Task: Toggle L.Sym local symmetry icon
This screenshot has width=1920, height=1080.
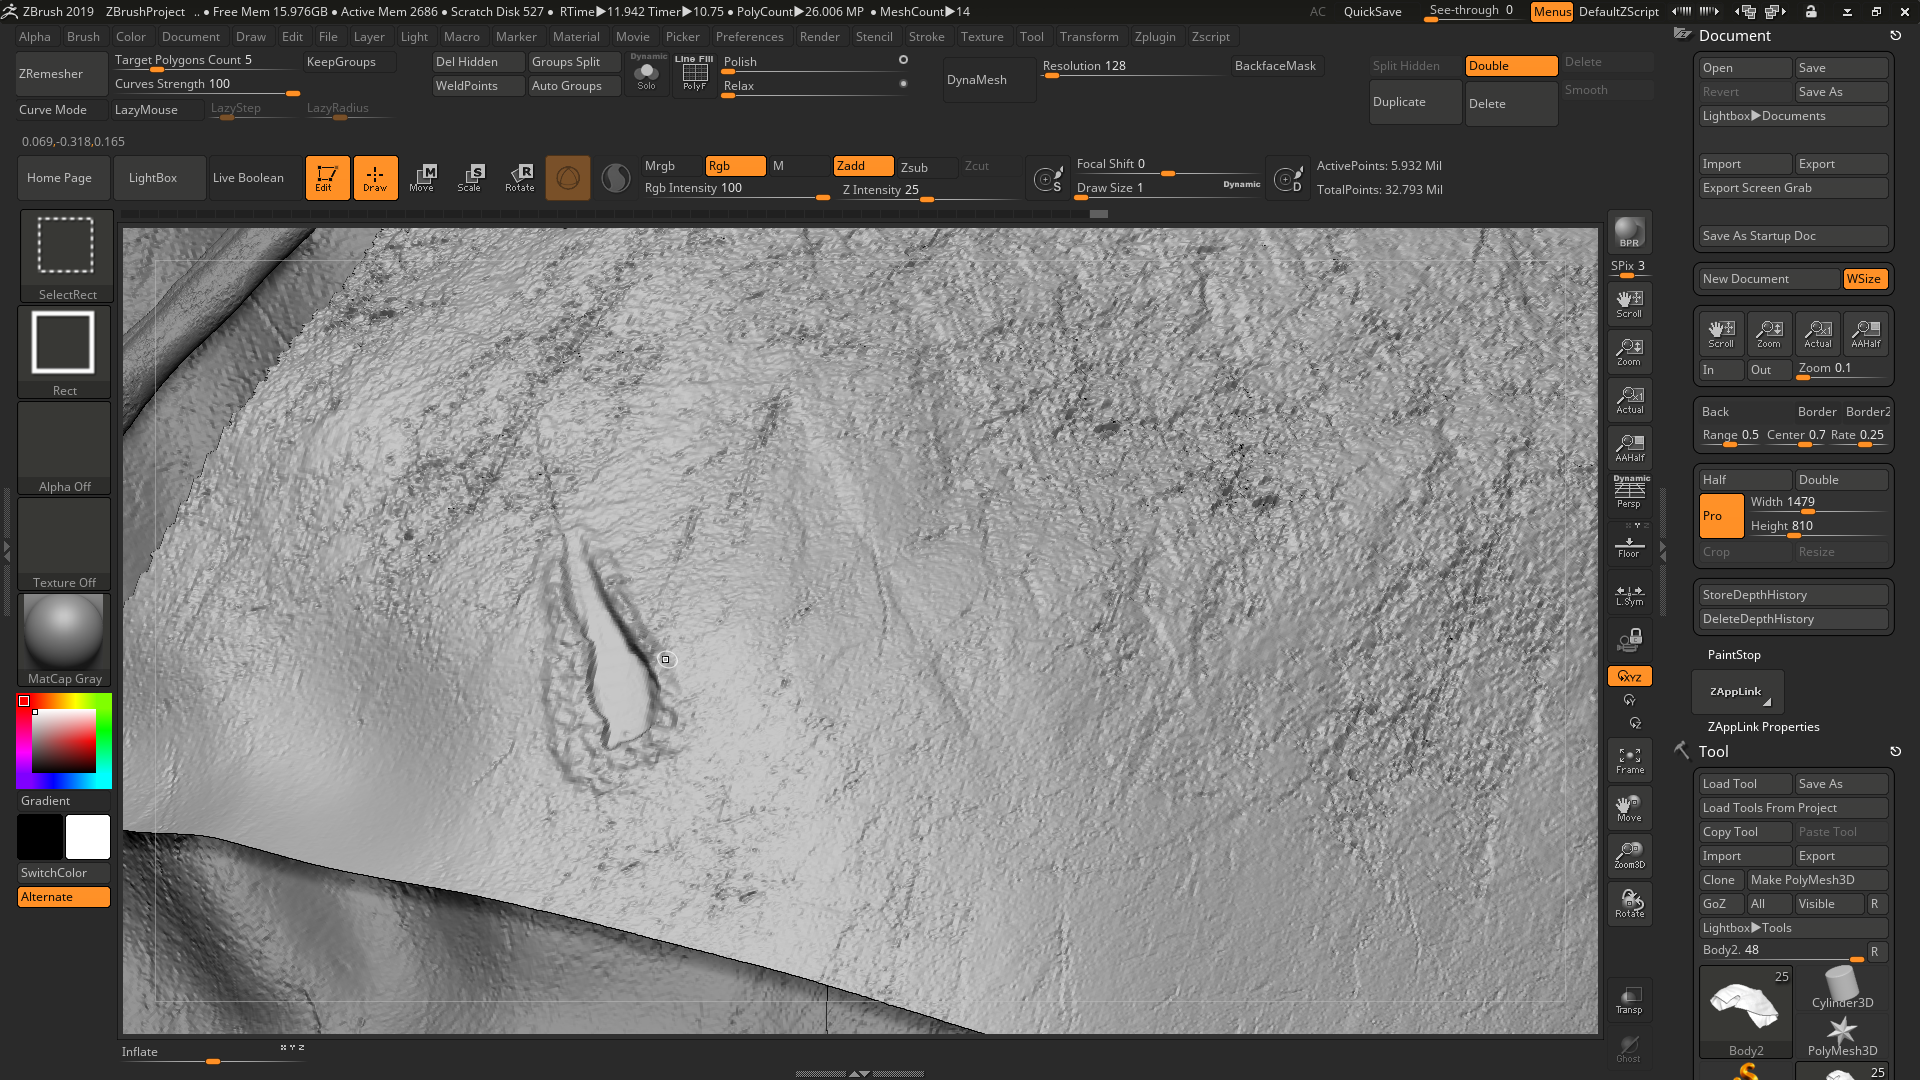Action: tap(1629, 596)
